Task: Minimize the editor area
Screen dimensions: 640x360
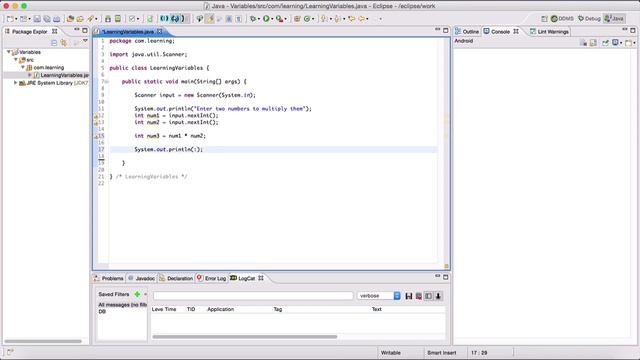Action: click(438, 30)
